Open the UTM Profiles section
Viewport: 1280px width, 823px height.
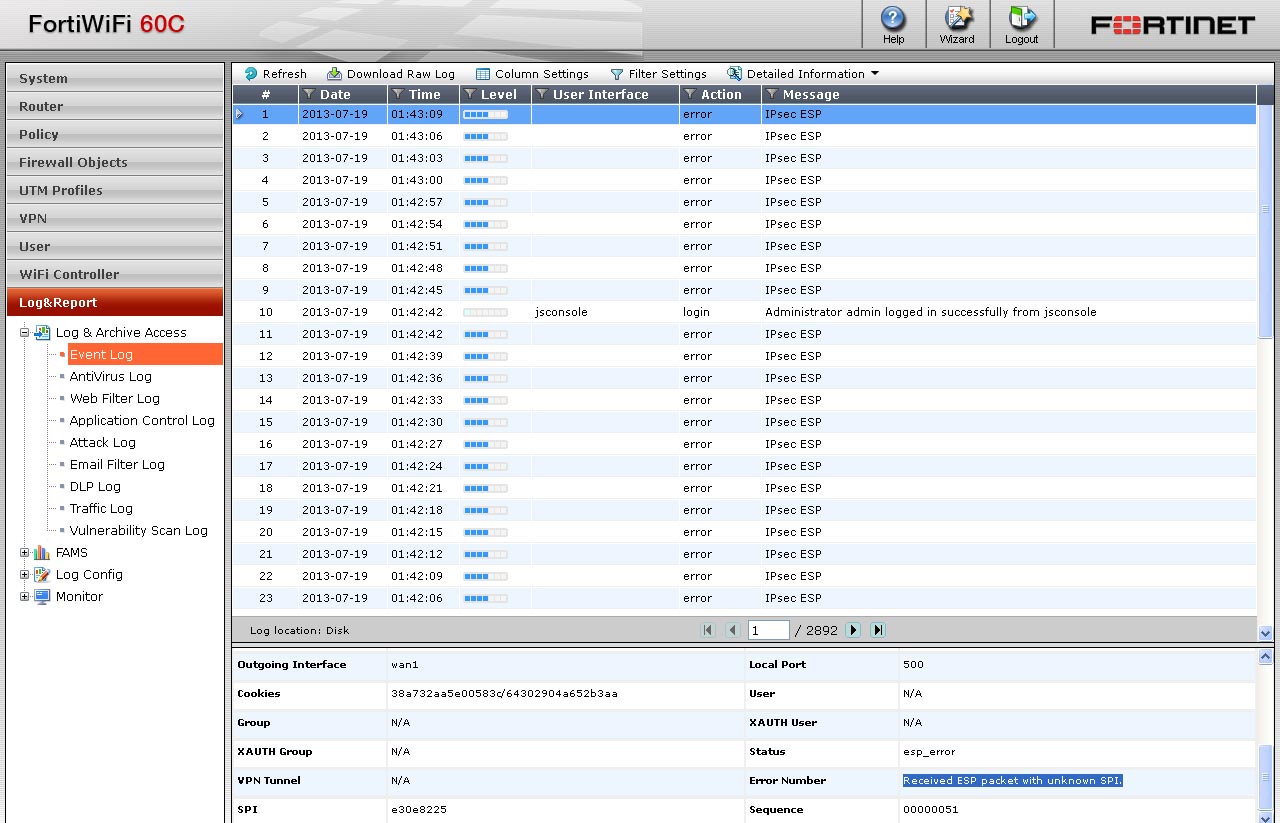[115, 190]
